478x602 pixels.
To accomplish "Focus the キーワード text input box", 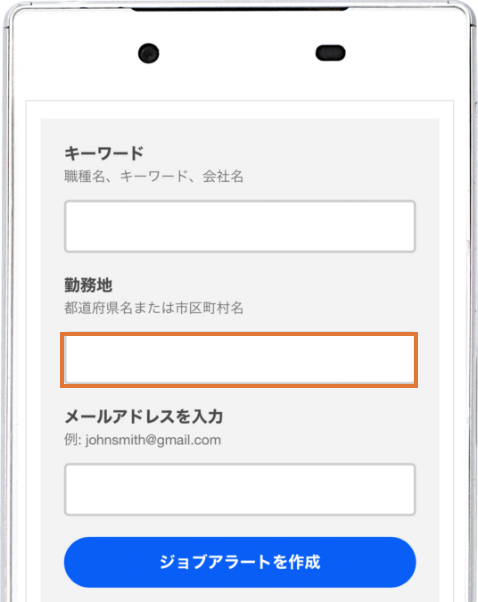I will pyautogui.click(x=240, y=226).
